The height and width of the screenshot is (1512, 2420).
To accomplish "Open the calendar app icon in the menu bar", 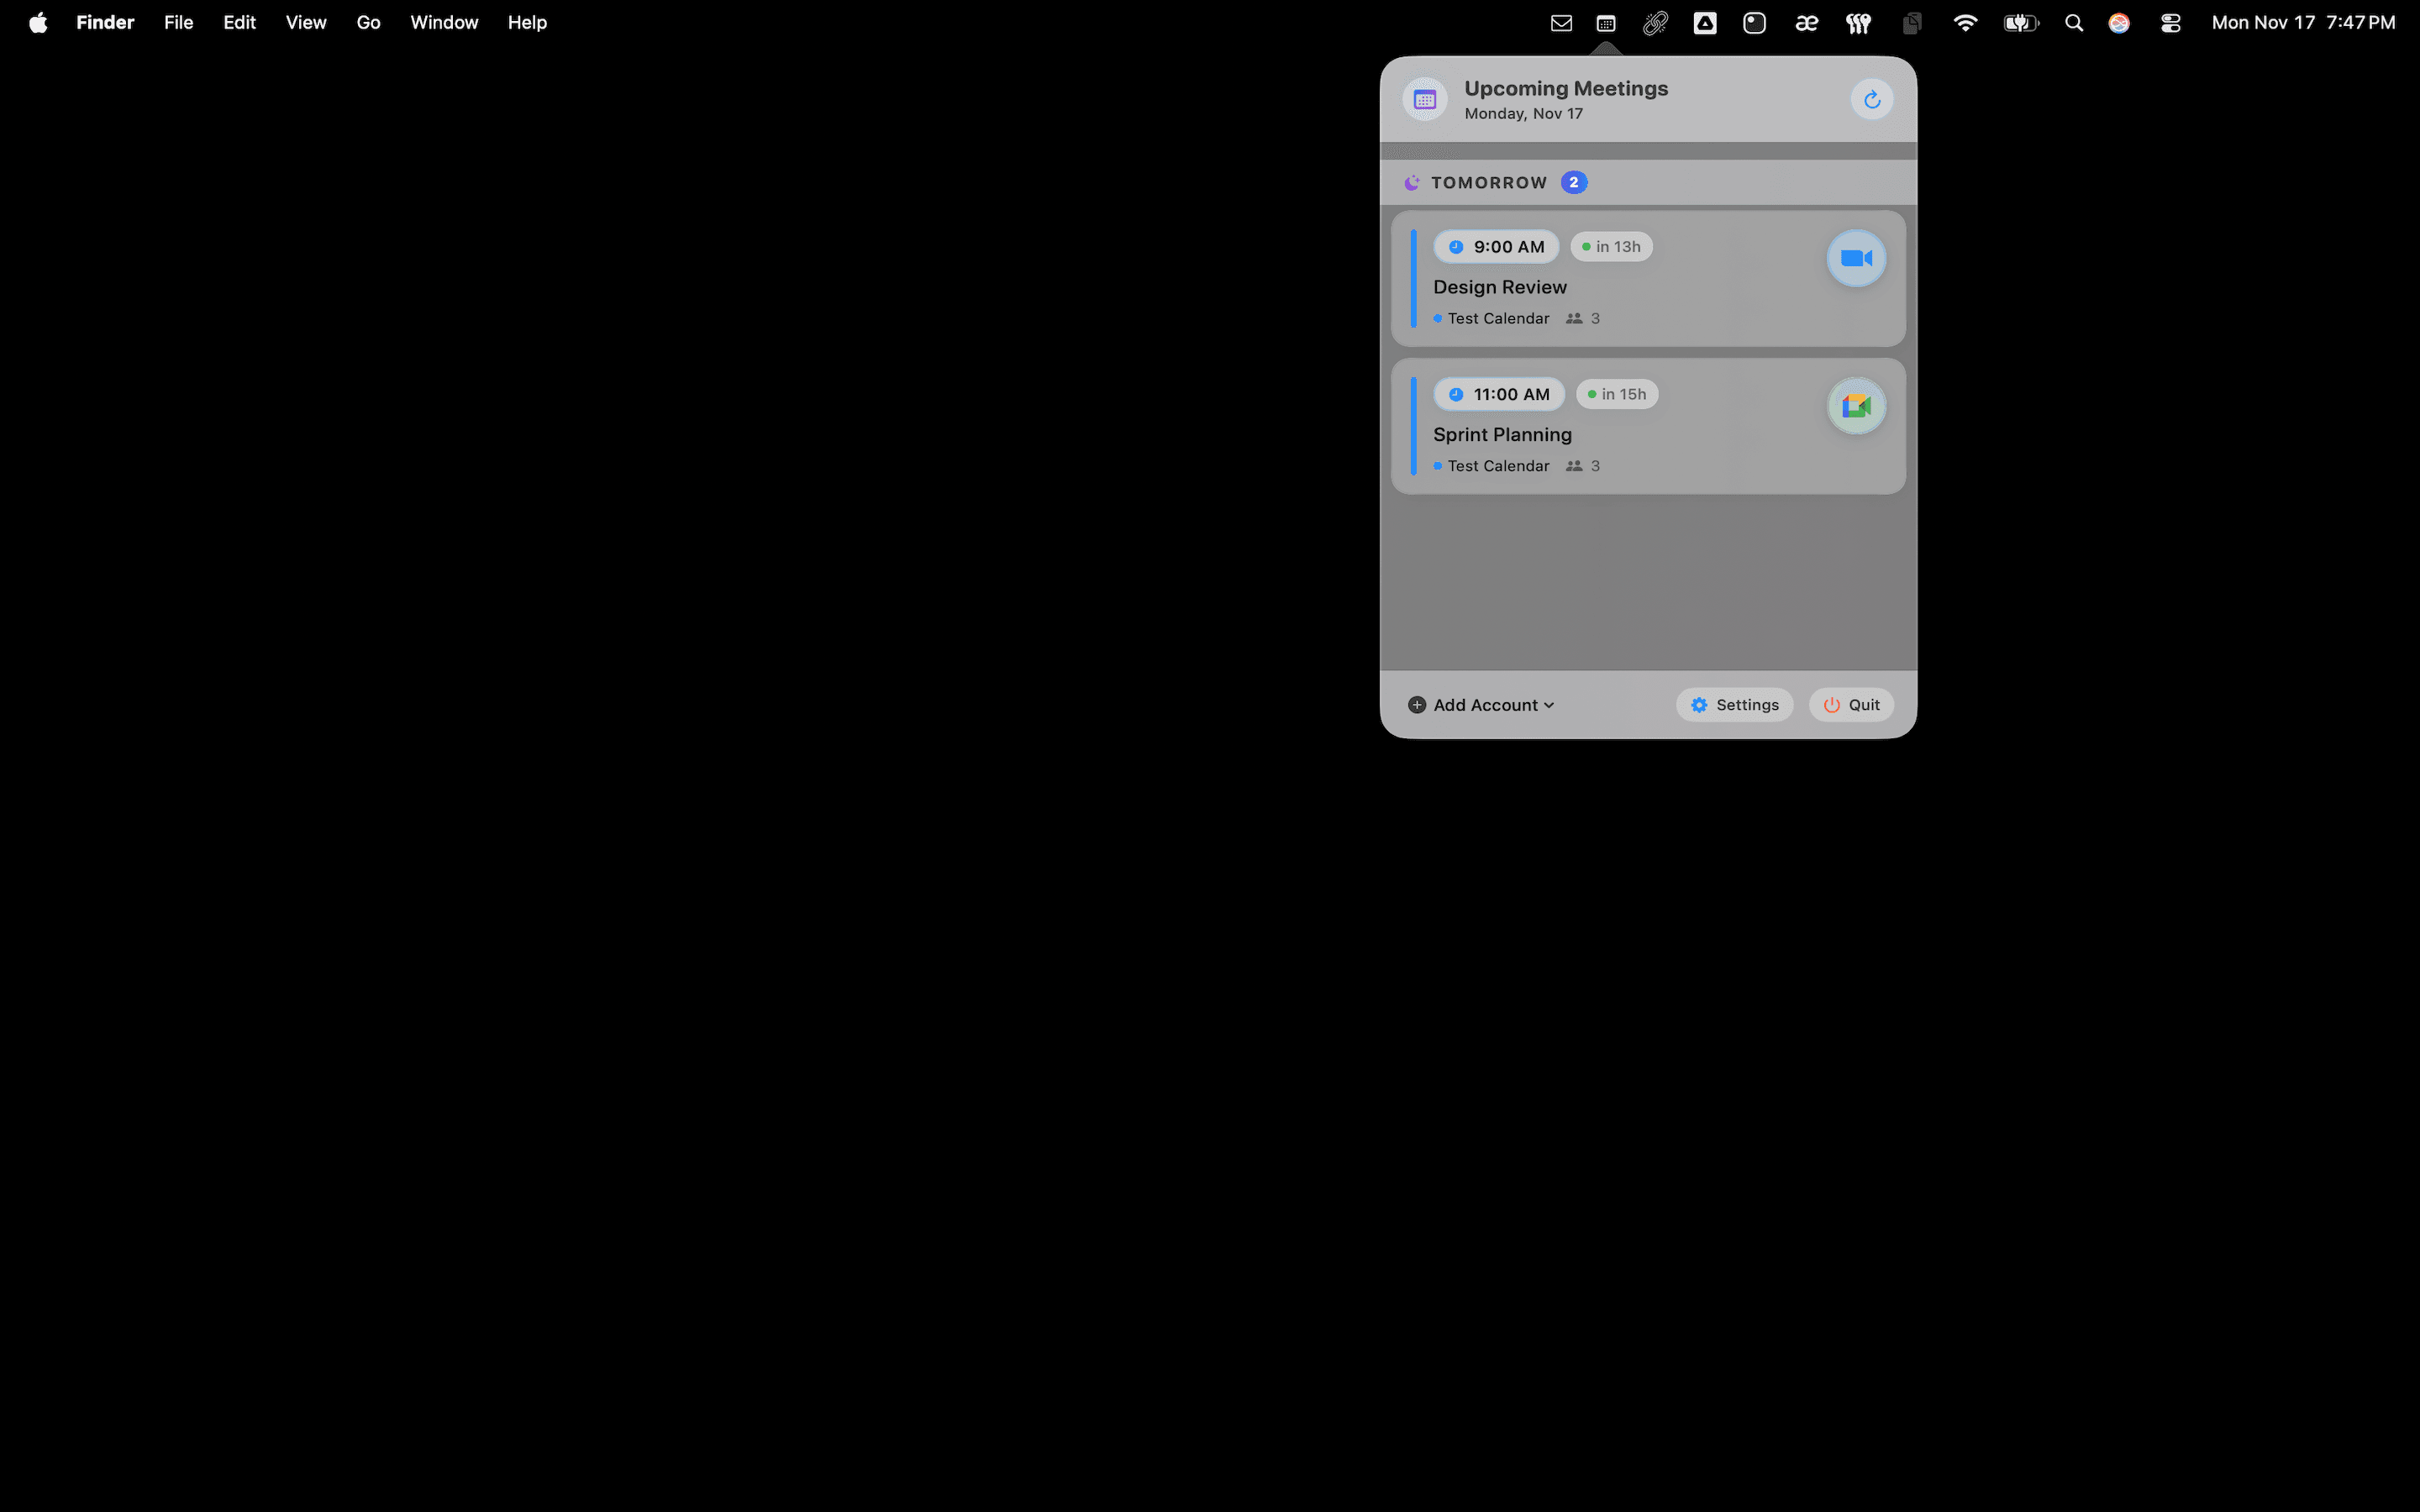I will (1605, 22).
